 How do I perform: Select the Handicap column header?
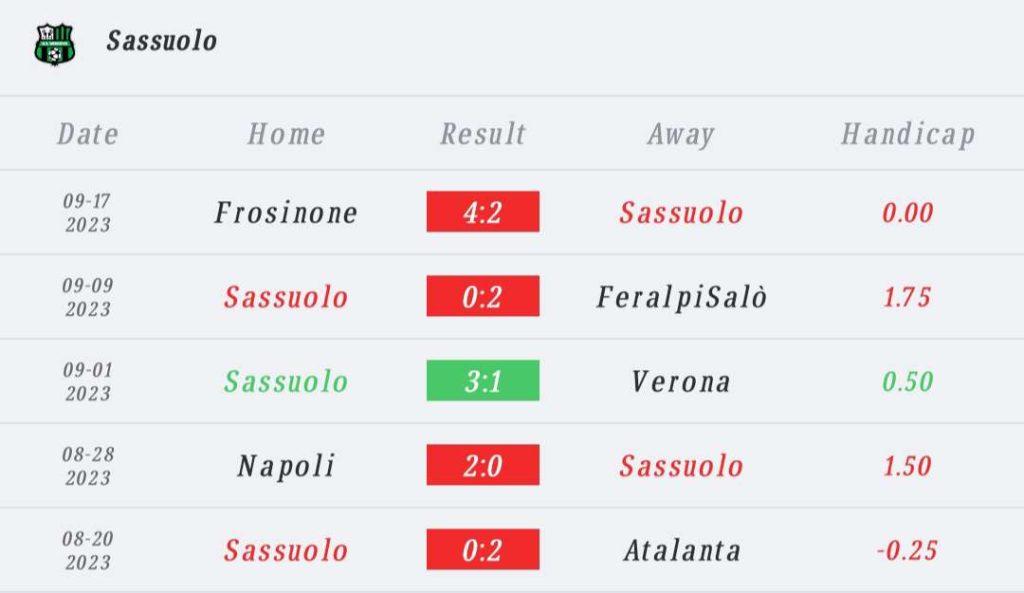(x=908, y=134)
